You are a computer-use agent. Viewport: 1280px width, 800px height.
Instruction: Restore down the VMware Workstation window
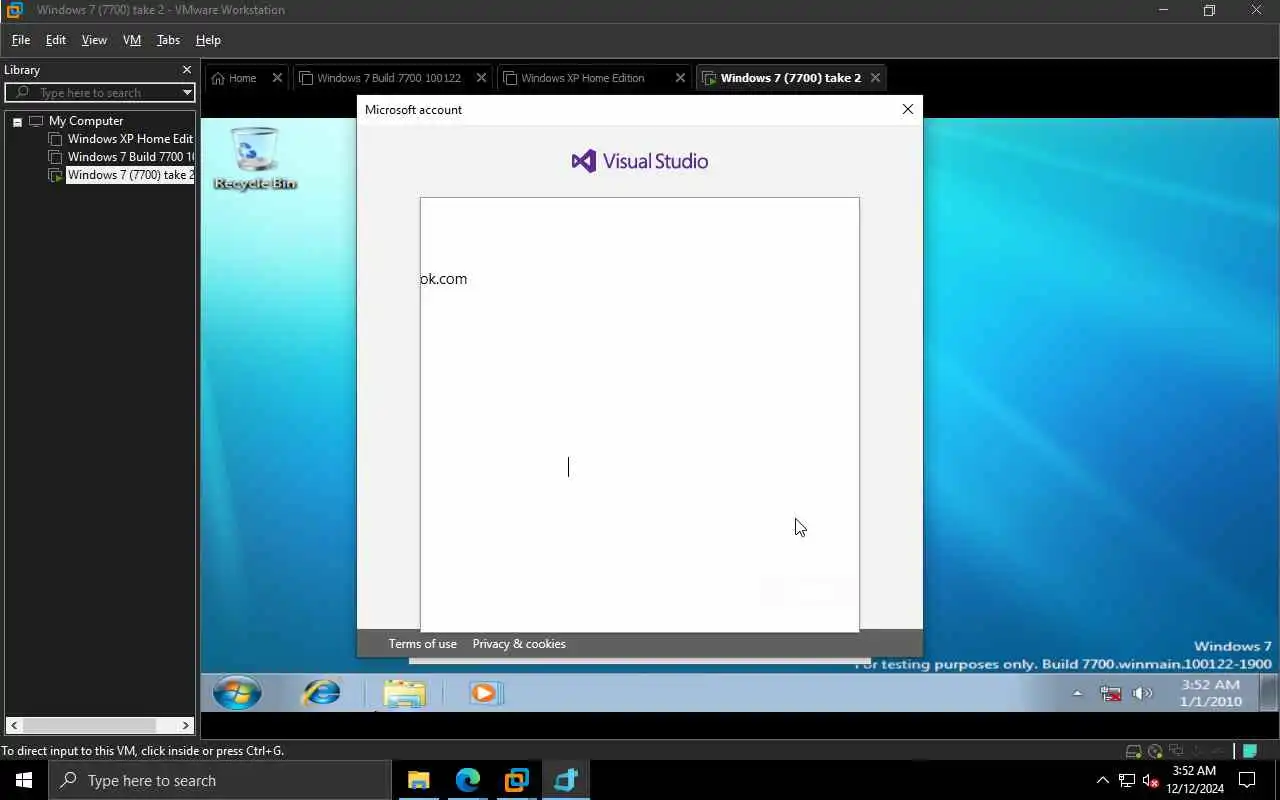coord(1209,10)
